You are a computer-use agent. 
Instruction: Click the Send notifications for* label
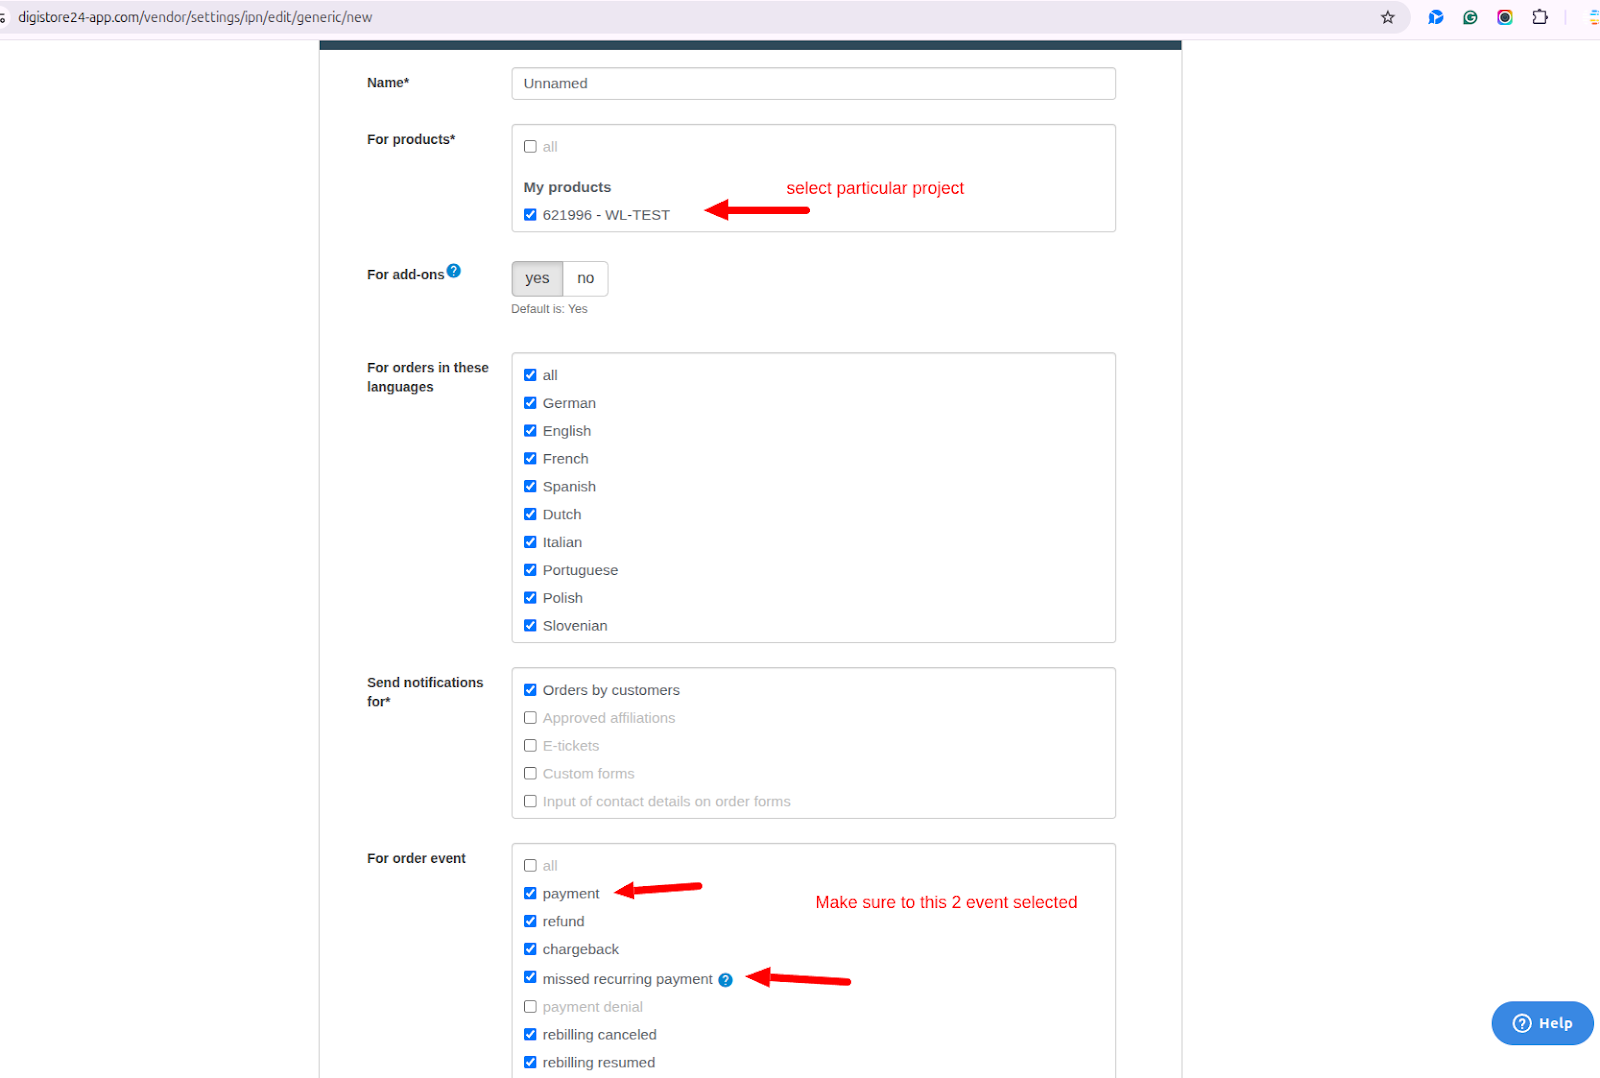tap(425, 692)
